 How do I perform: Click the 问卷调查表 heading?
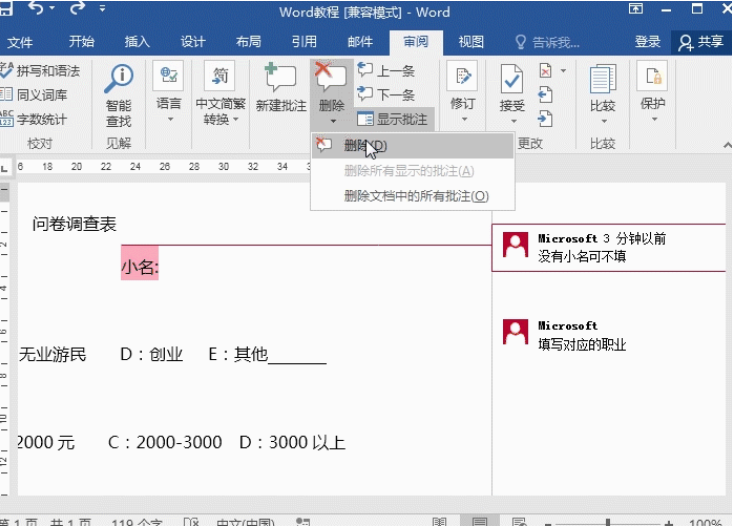[74, 225]
